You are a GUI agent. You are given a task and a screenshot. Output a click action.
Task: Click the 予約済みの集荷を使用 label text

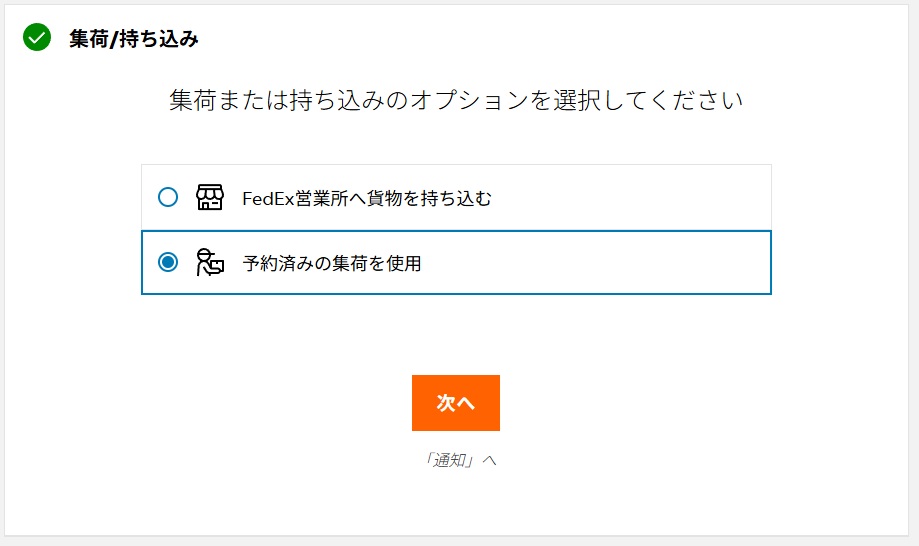(331, 263)
